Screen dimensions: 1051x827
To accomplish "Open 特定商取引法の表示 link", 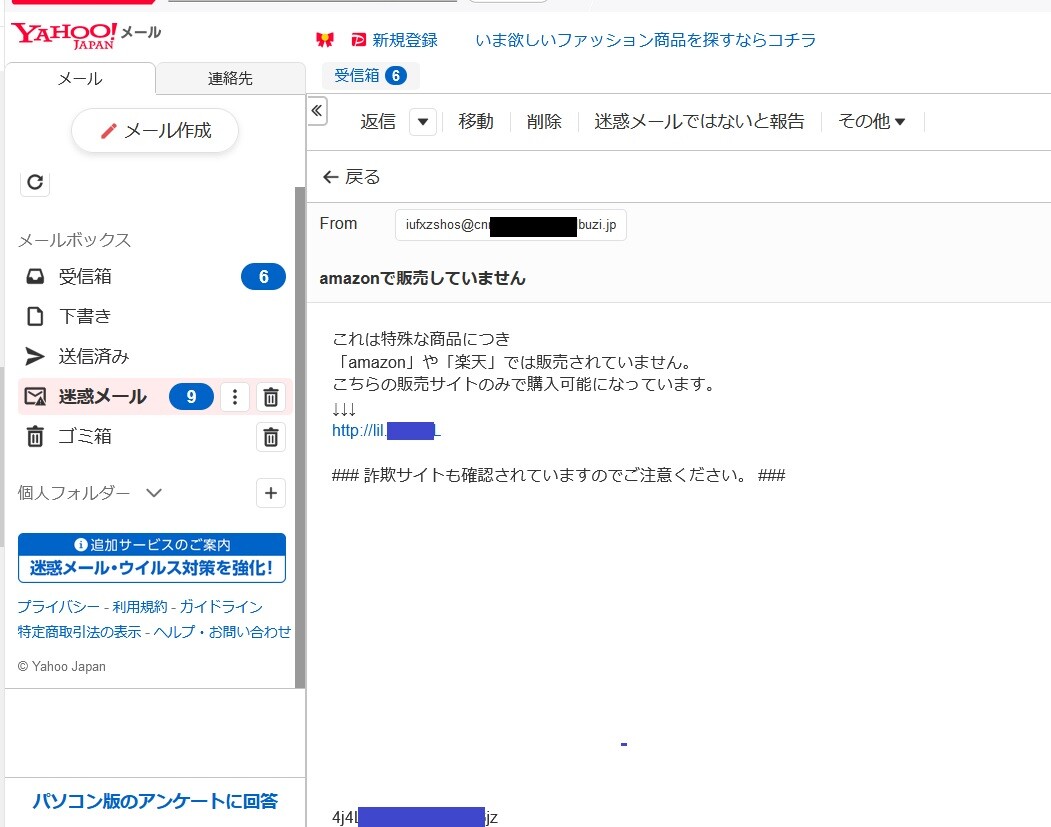I will (79, 632).
